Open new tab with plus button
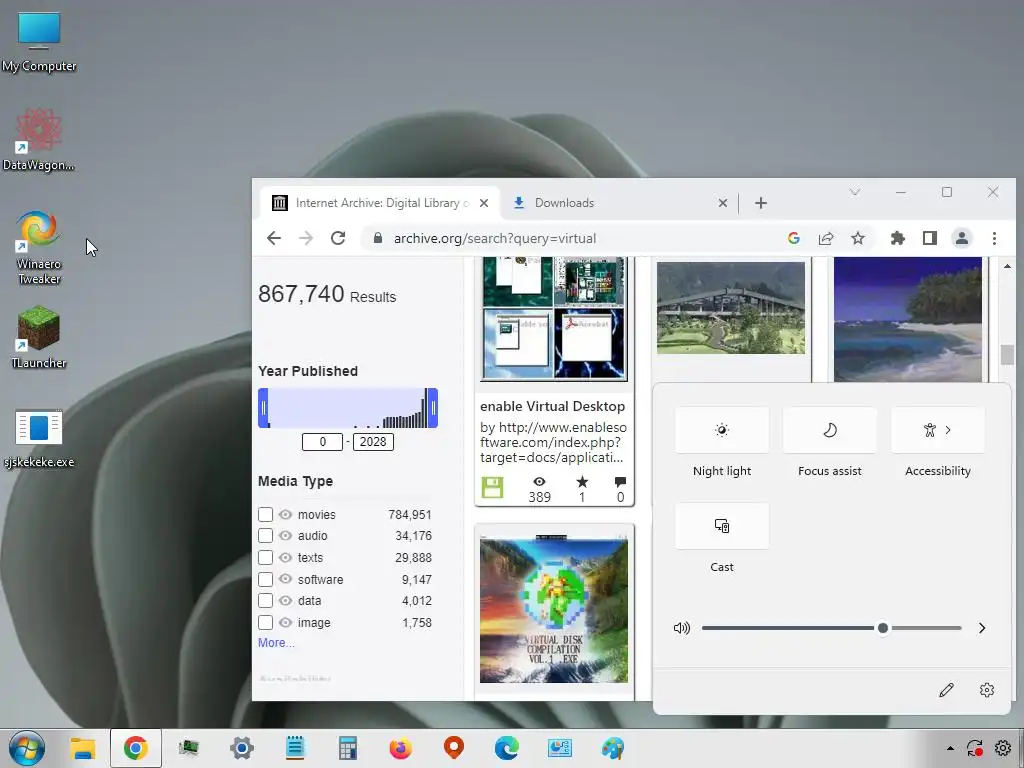Image resolution: width=1024 pixels, height=768 pixels. (x=761, y=203)
